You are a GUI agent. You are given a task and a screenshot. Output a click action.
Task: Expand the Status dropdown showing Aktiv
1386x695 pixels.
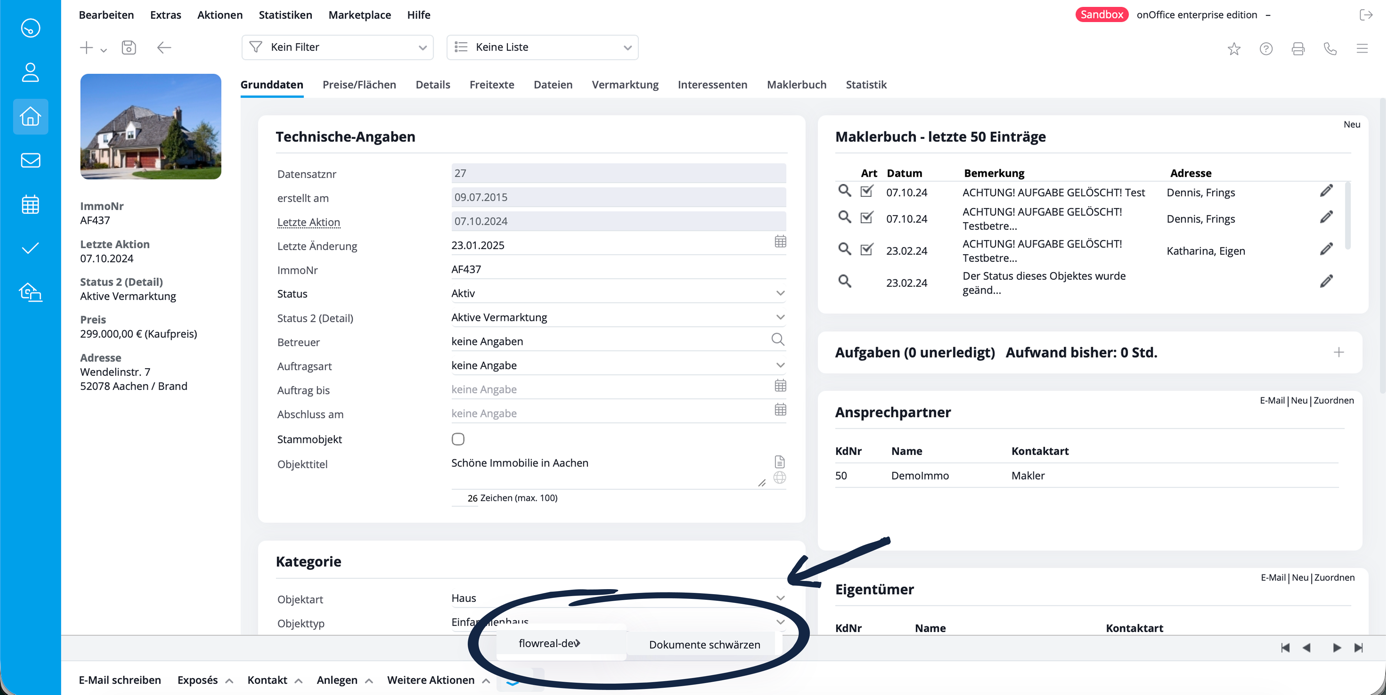tap(617, 294)
